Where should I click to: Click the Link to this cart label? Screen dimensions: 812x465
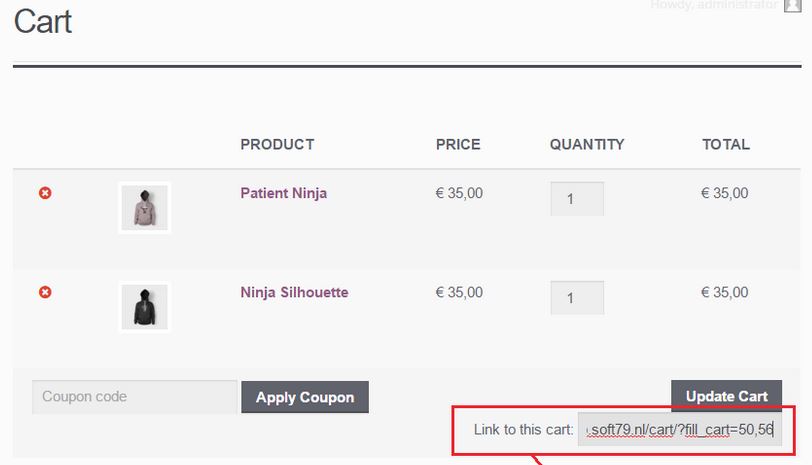524,430
